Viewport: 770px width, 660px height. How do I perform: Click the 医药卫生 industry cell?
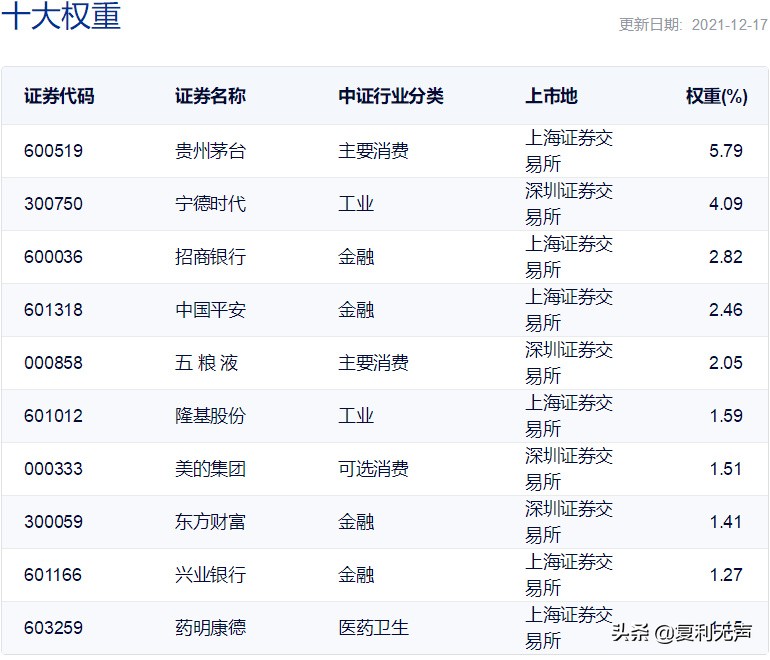pos(373,628)
